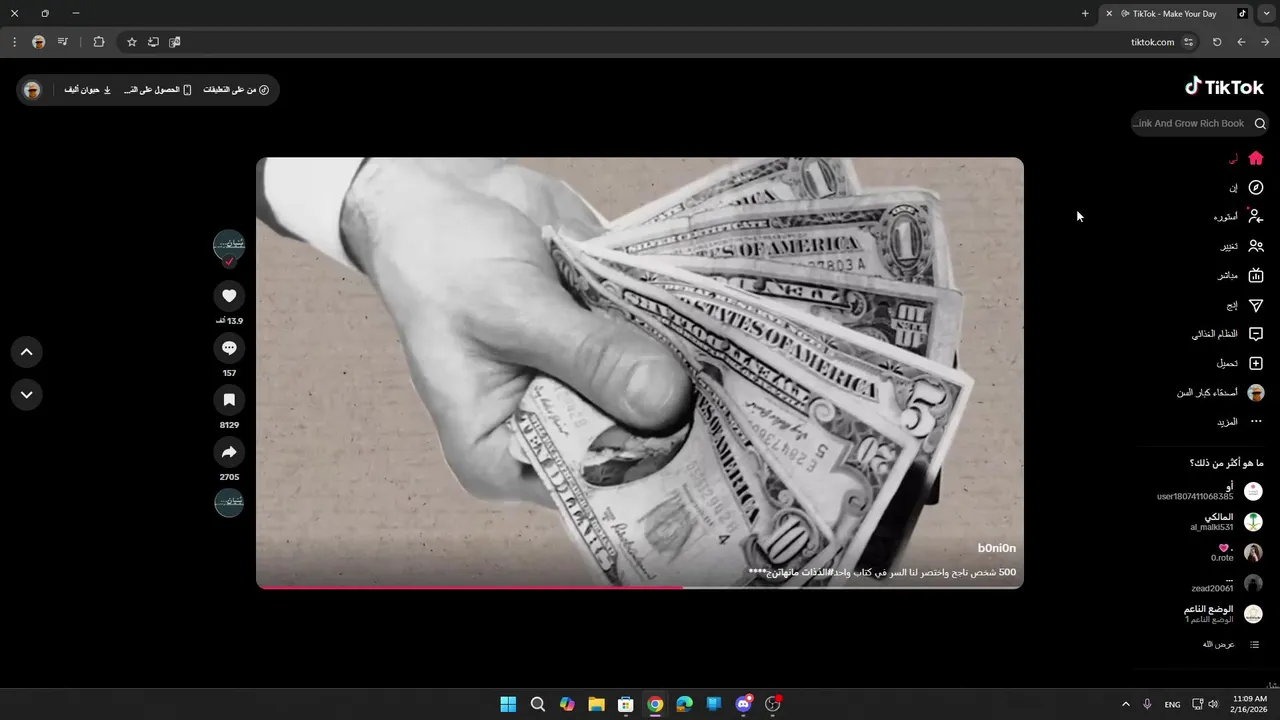Open the LIVE television sidebar icon
This screenshot has height=720, width=1280.
click(x=1256, y=275)
